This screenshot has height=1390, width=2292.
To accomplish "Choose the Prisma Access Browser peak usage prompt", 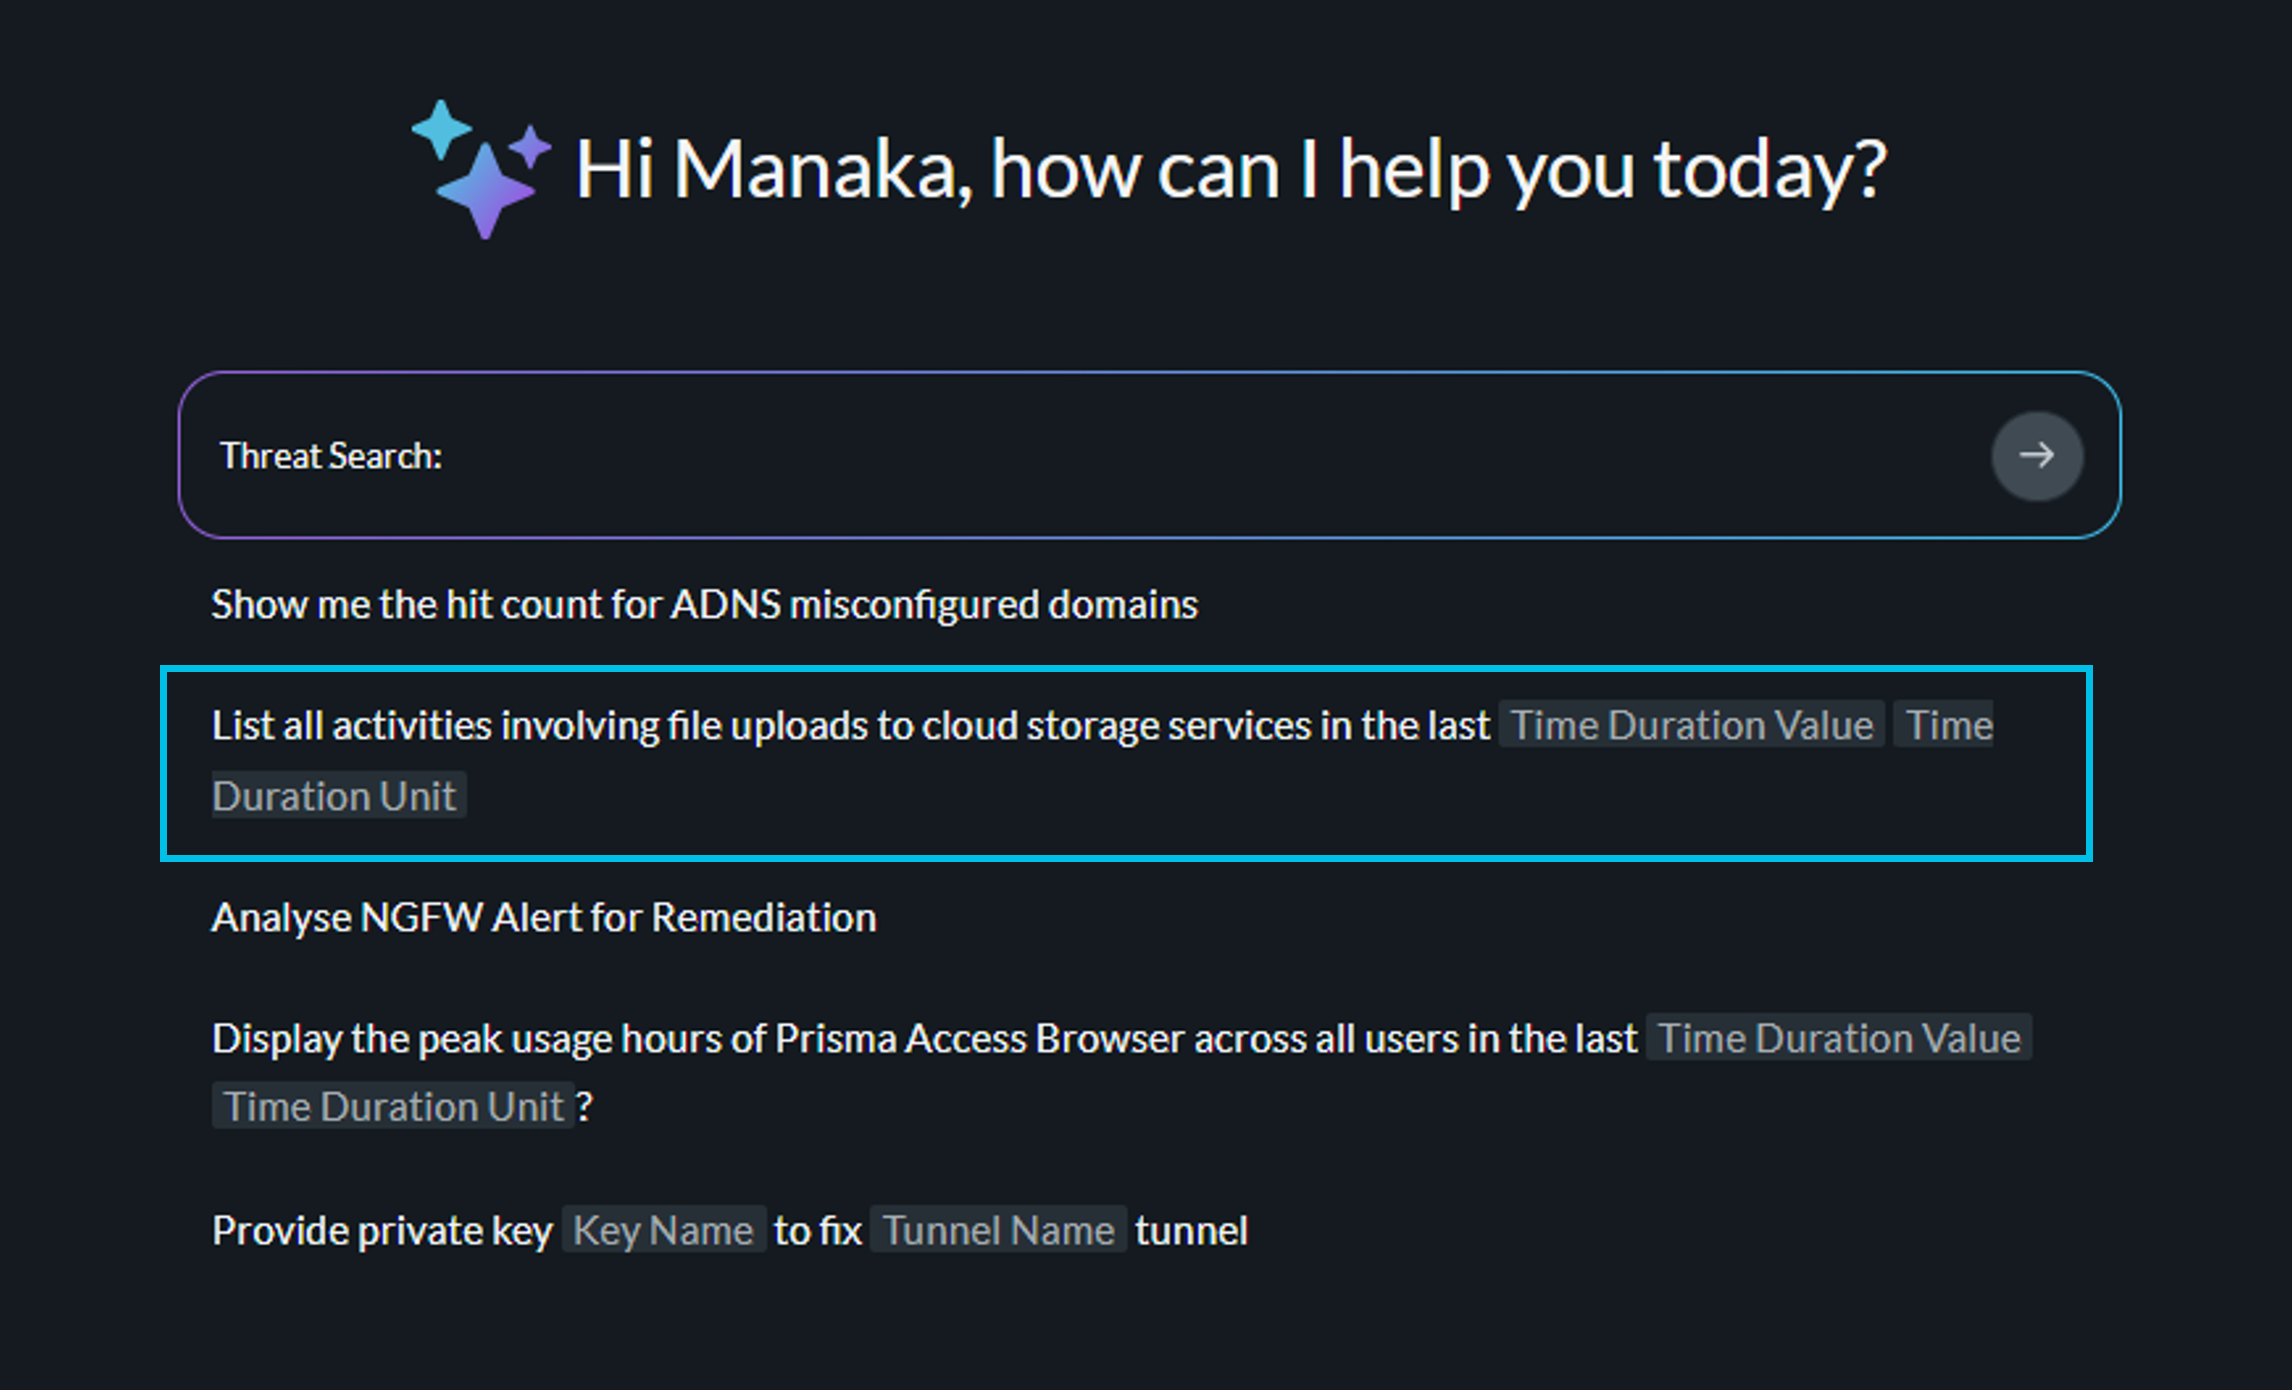I will pyautogui.click(x=1121, y=1072).
